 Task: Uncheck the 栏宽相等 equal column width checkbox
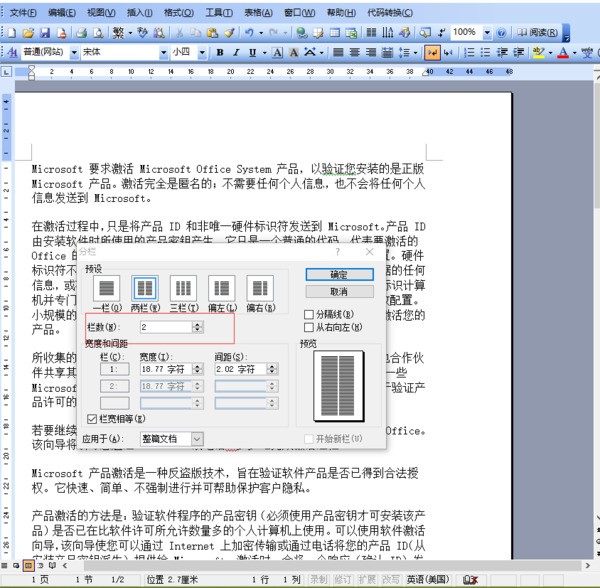[93, 418]
